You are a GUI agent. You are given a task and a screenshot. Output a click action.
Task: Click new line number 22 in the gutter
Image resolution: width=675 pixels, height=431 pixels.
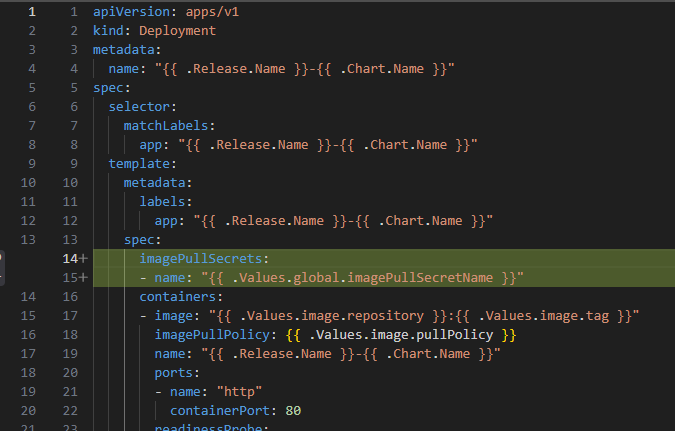pyautogui.click(x=69, y=410)
